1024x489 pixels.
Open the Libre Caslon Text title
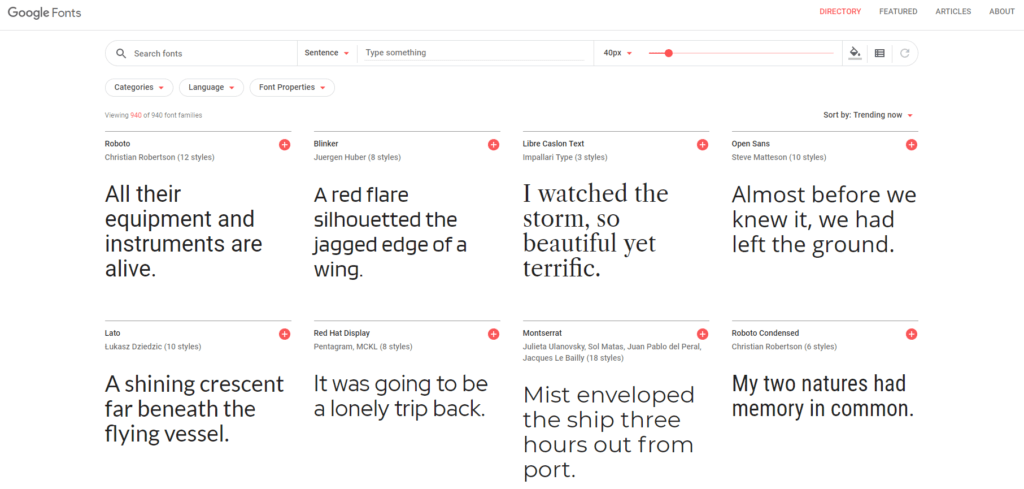[553, 144]
